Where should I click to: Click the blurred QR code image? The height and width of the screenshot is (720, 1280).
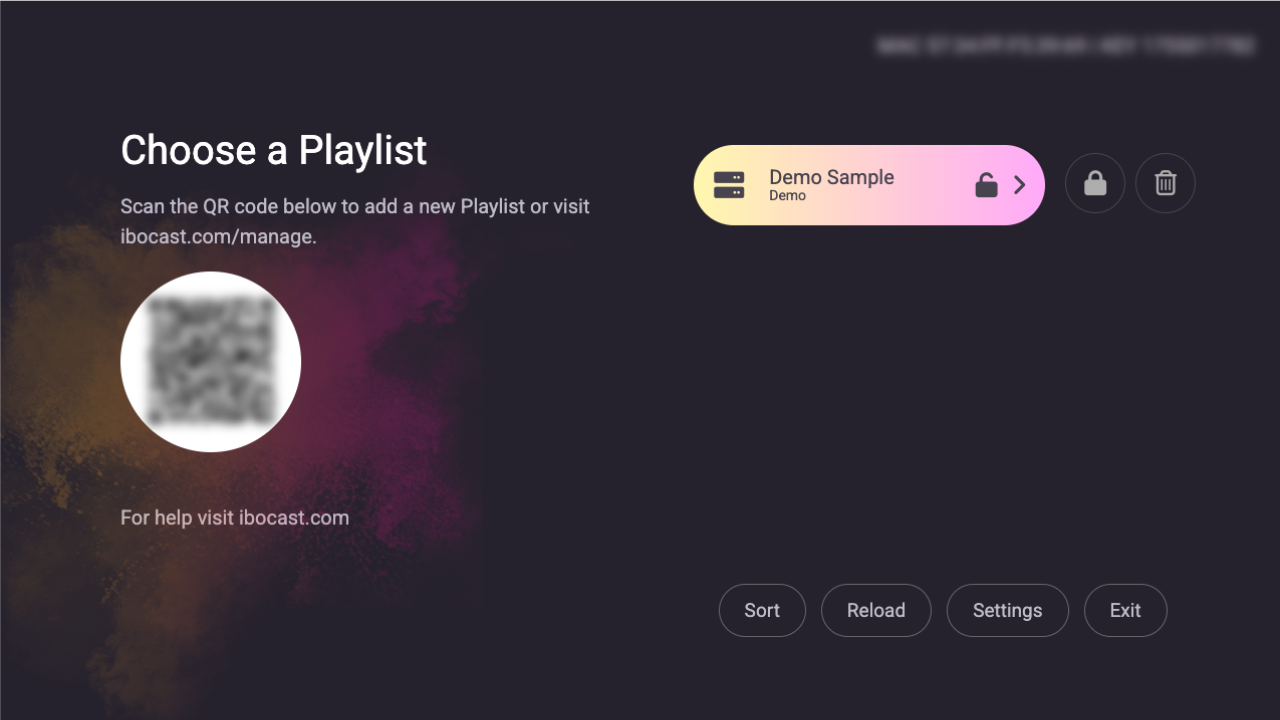[x=211, y=362]
